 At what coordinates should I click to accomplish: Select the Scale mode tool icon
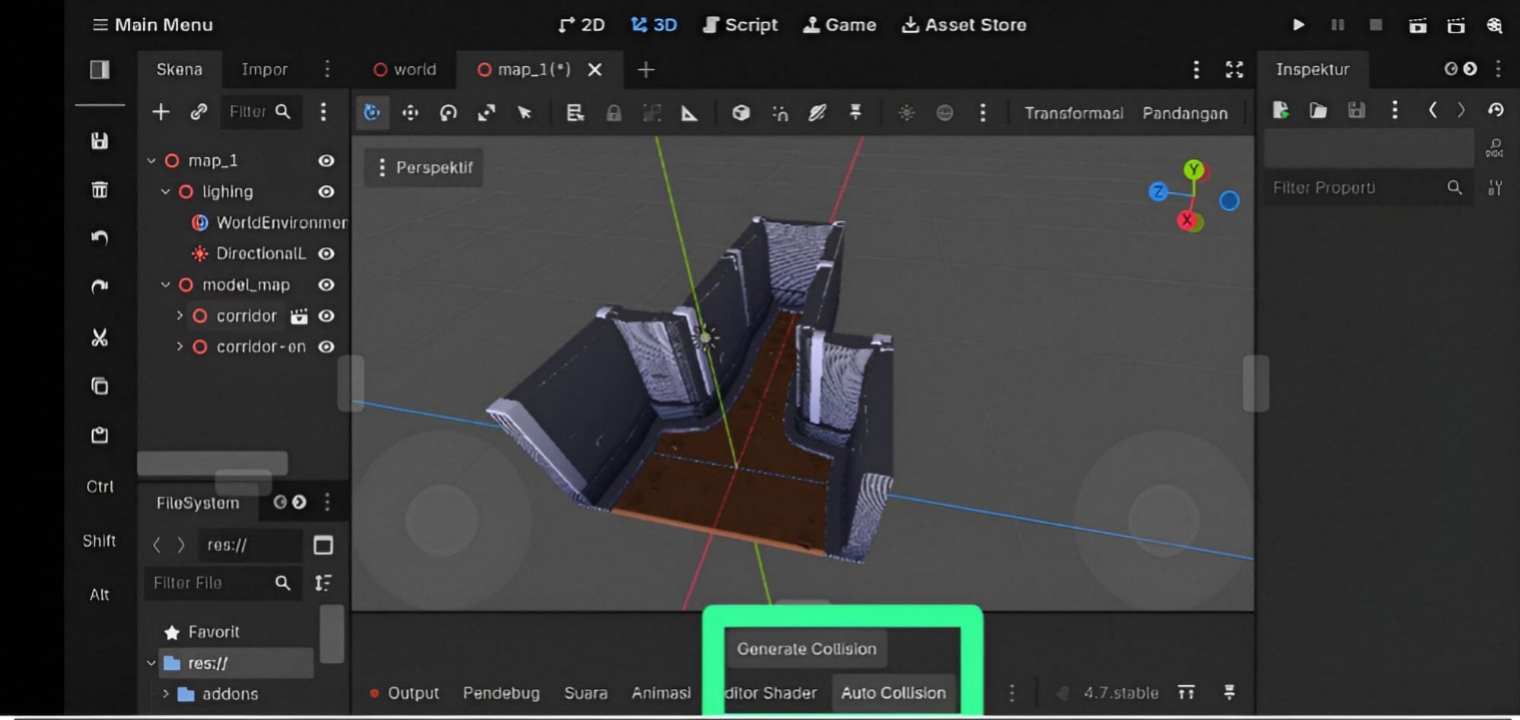pyautogui.click(x=486, y=113)
